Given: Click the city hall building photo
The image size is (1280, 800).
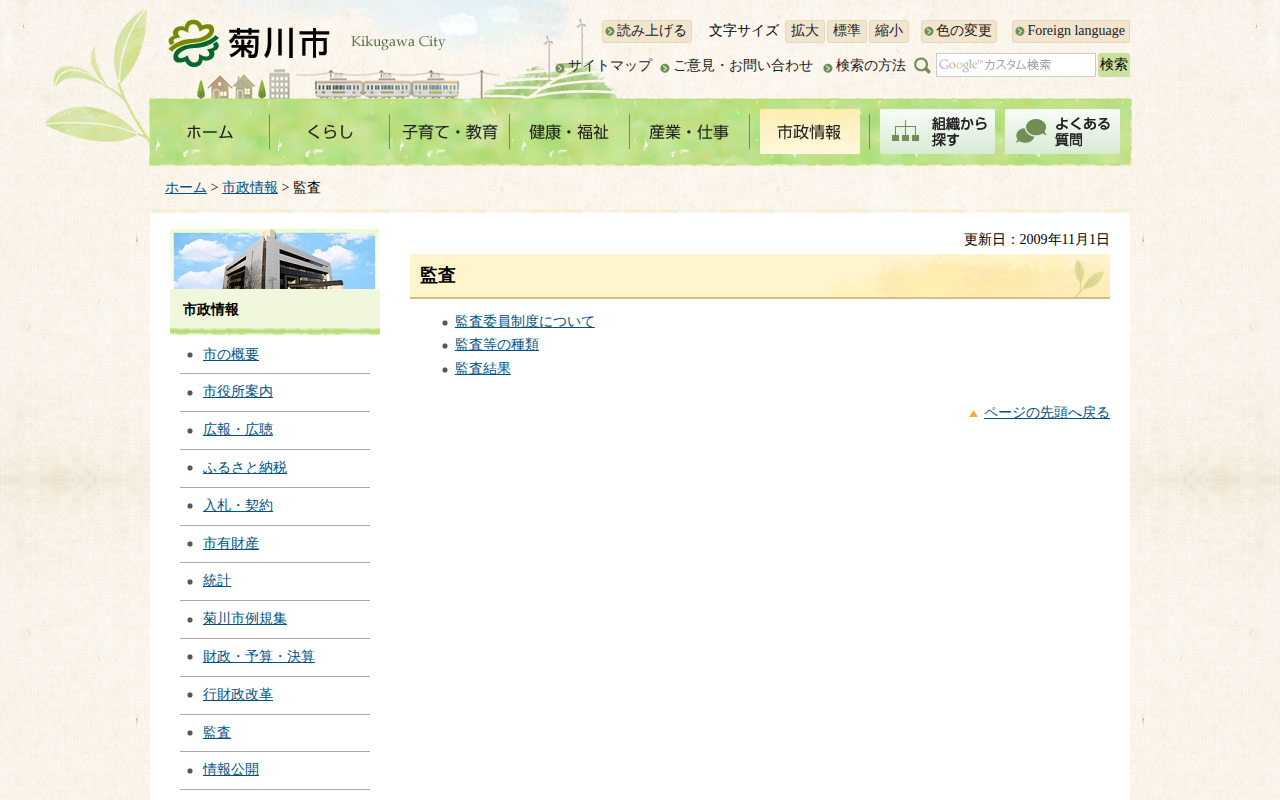Looking at the screenshot, I should (x=275, y=260).
